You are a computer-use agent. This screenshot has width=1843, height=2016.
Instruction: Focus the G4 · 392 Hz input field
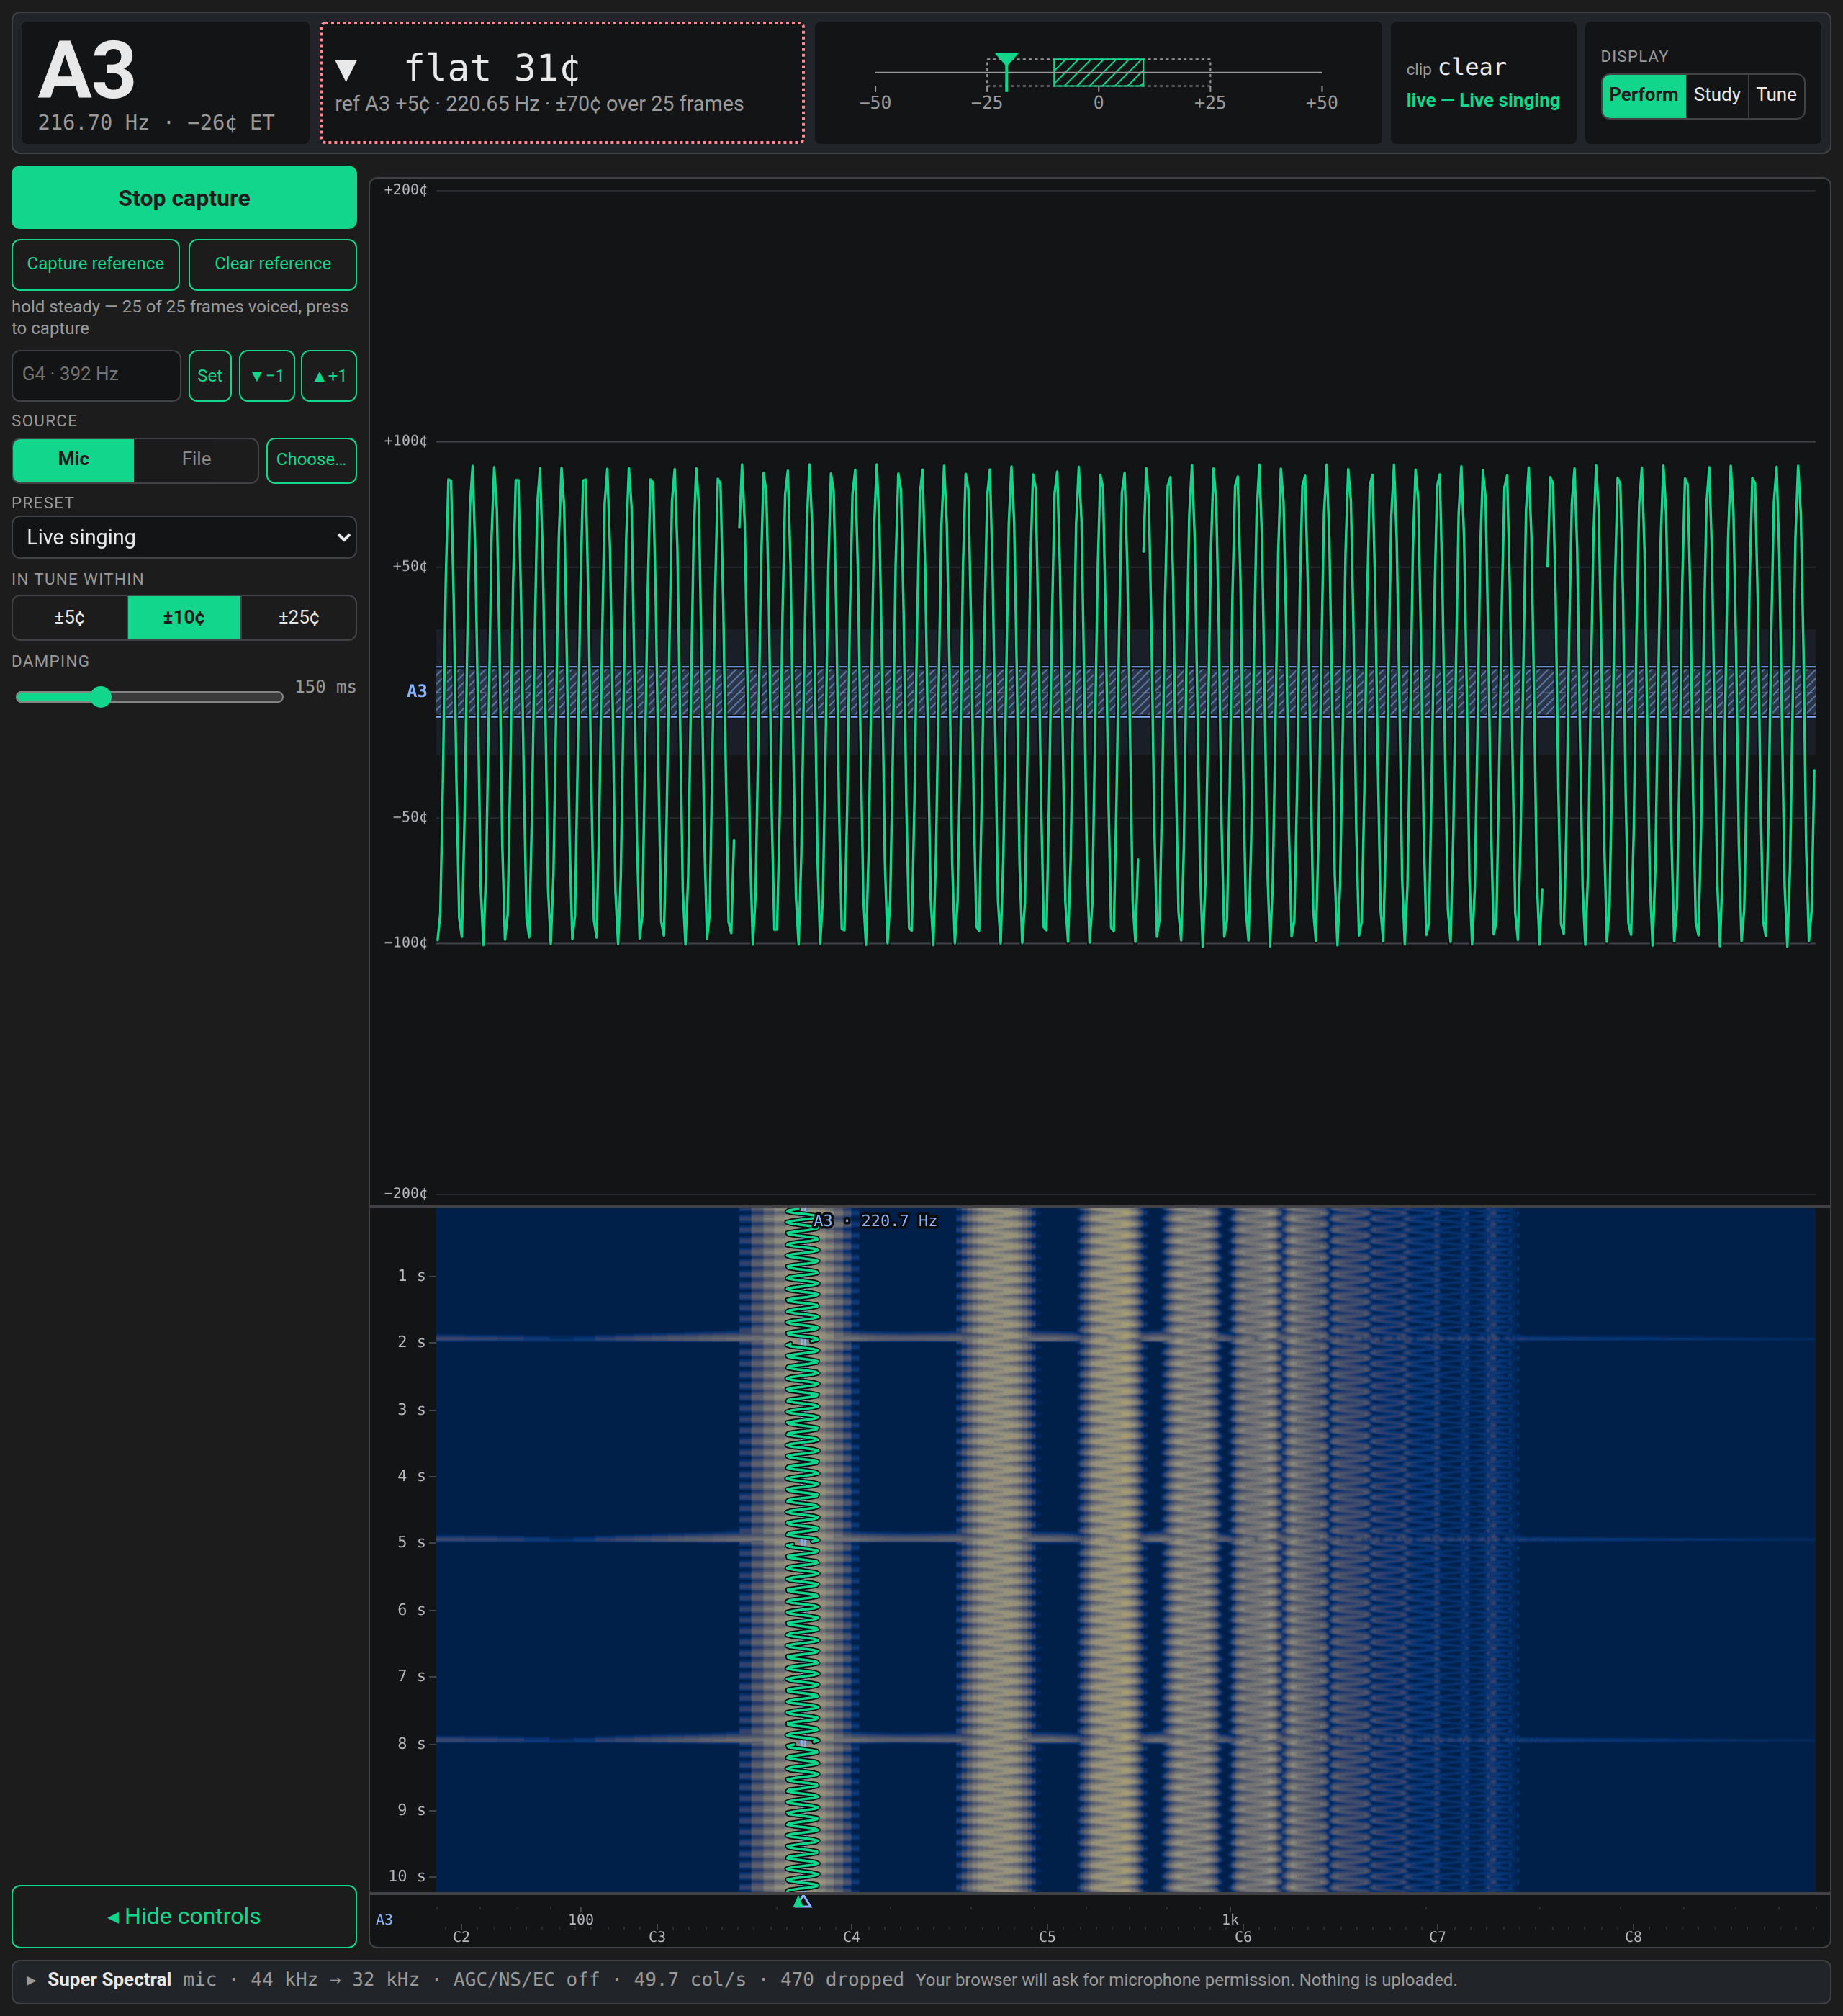96,375
